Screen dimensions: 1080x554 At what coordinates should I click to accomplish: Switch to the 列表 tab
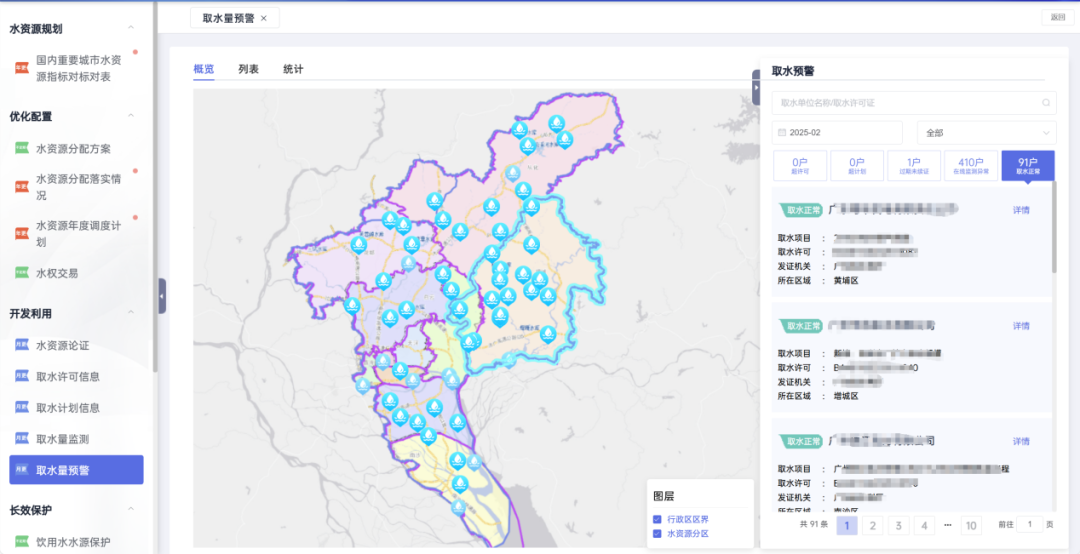pyautogui.click(x=248, y=69)
